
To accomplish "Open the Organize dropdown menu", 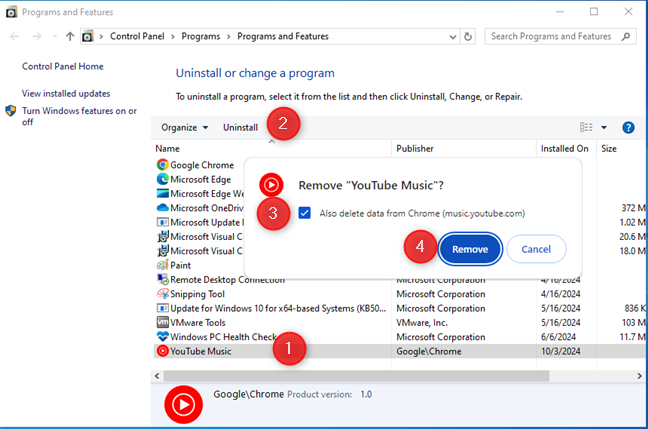I will coord(184,127).
